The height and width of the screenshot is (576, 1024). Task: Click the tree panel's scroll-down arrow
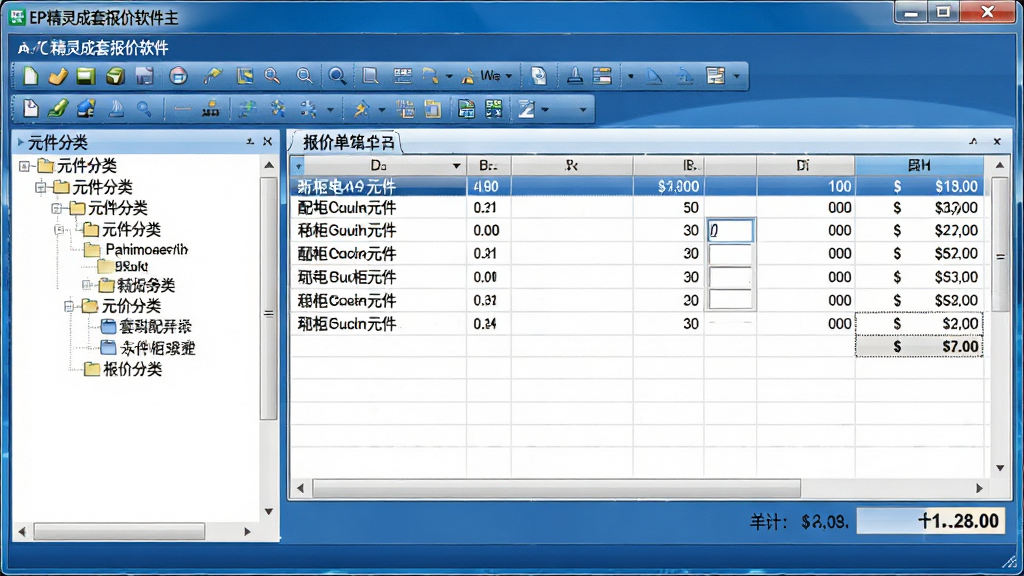(x=268, y=511)
